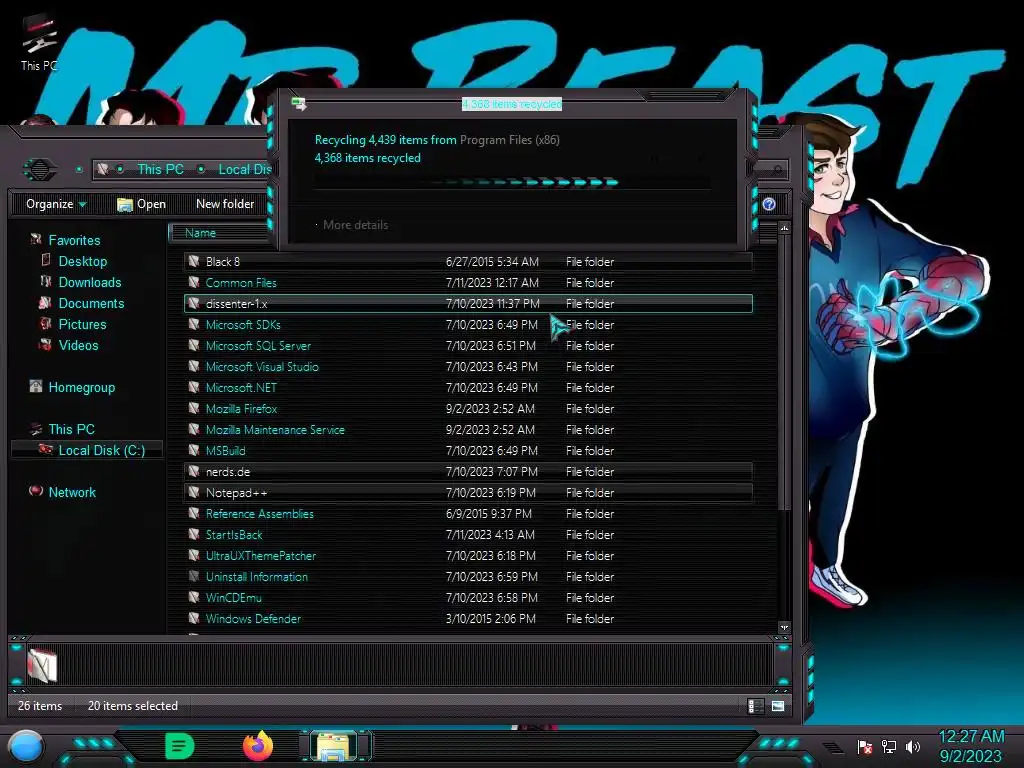The image size is (1024, 768).
Task: Switch to large icons view in status bar
Action: click(x=778, y=706)
